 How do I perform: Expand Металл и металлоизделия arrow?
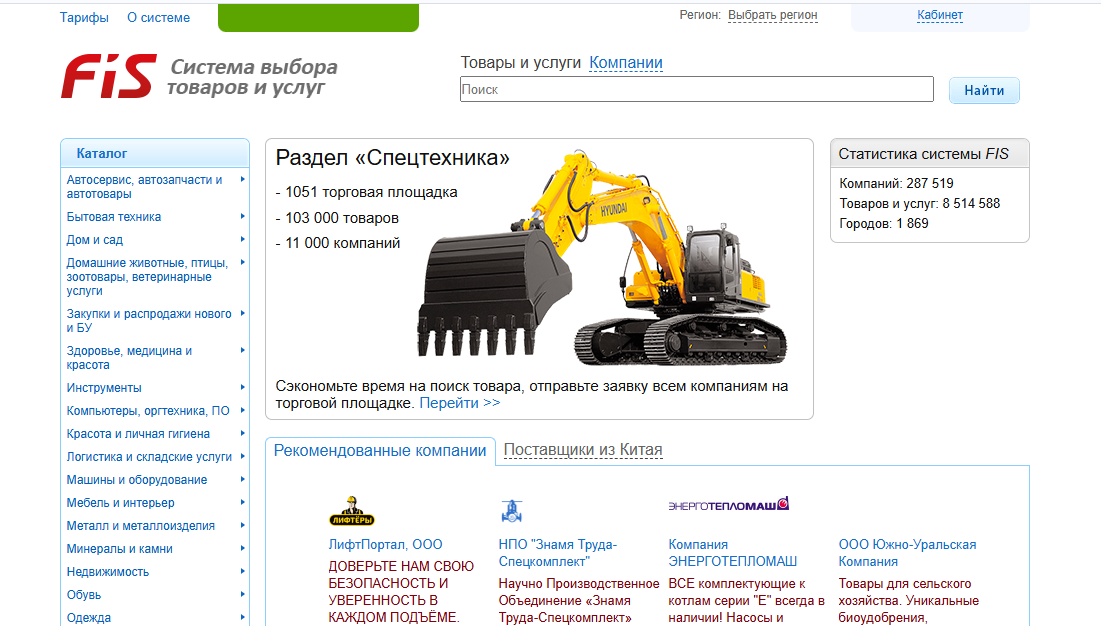click(x=242, y=525)
